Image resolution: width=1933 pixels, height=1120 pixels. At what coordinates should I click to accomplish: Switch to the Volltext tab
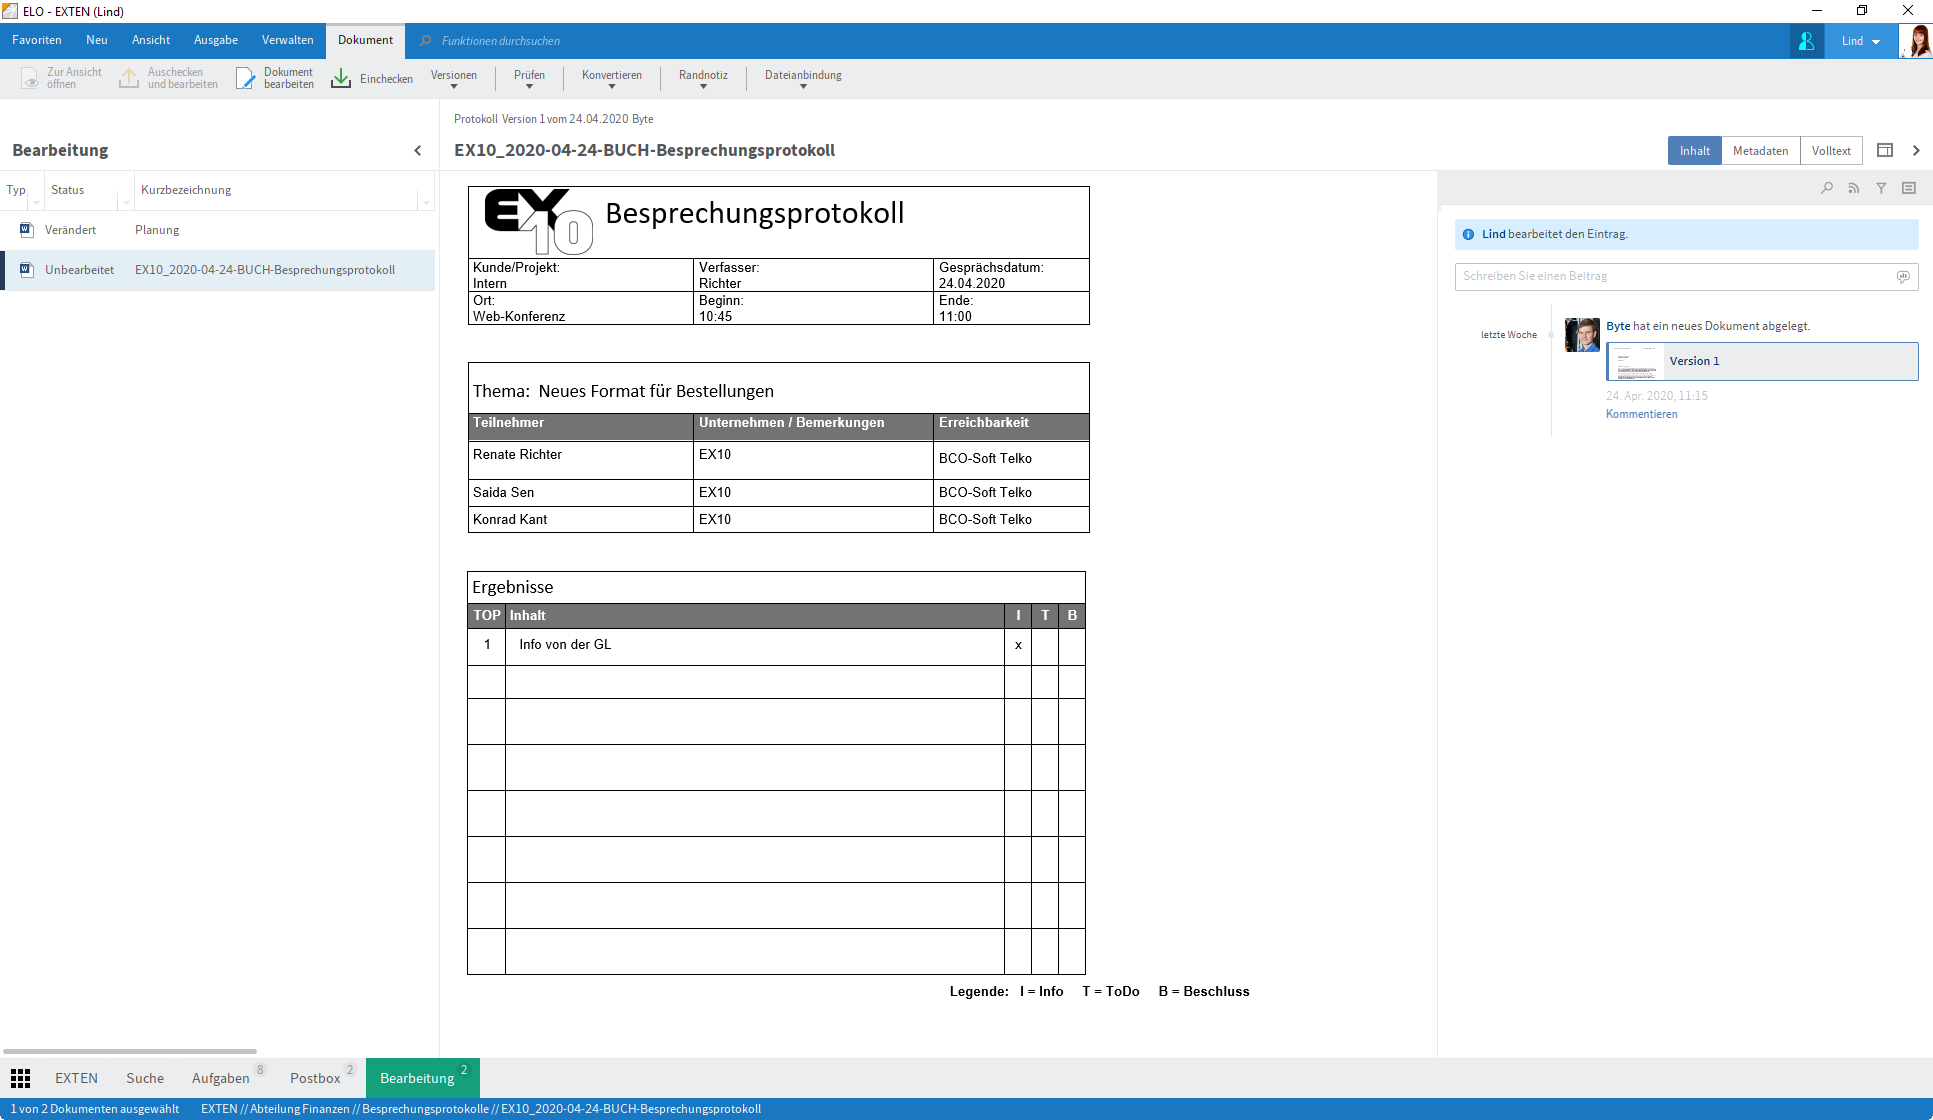pos(1831,150)
